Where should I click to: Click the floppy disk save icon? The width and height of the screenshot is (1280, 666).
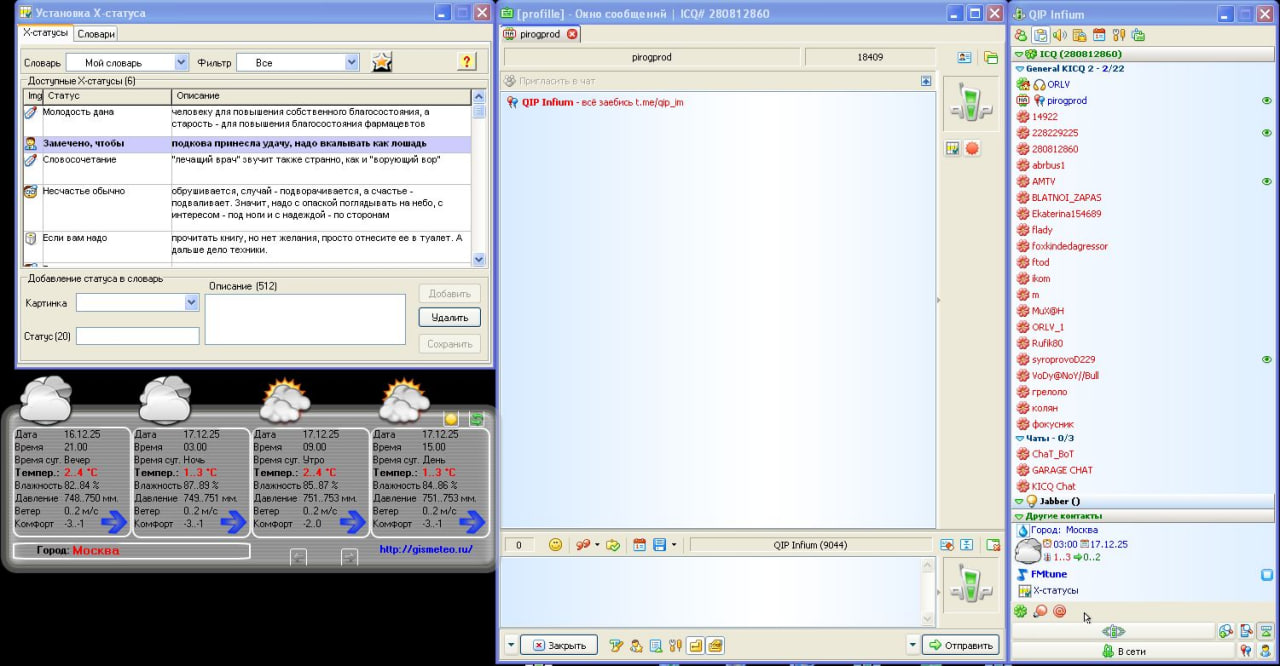659,545
